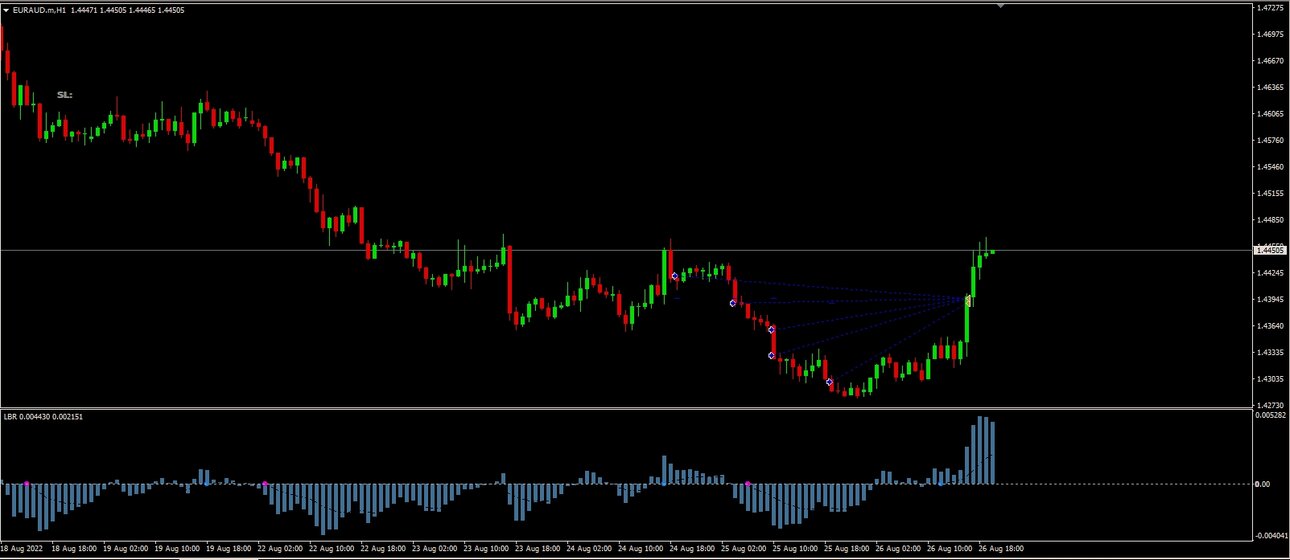Click the 23 Aug 02:00 time label
The height and width of the screenshot is (560, 1290).
[x=437, y=549]
